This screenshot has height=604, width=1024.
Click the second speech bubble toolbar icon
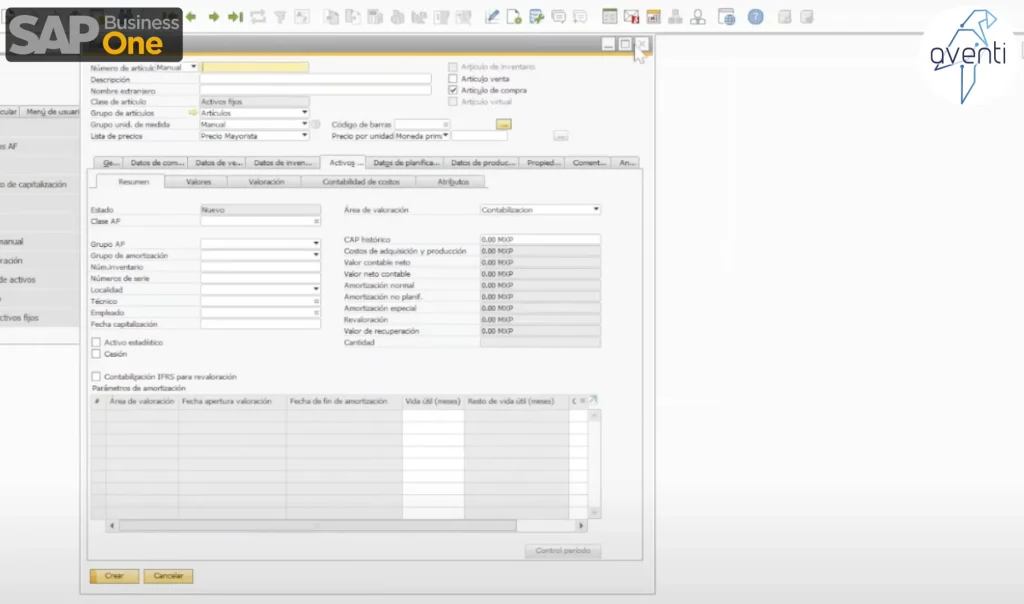coord(580,17)
